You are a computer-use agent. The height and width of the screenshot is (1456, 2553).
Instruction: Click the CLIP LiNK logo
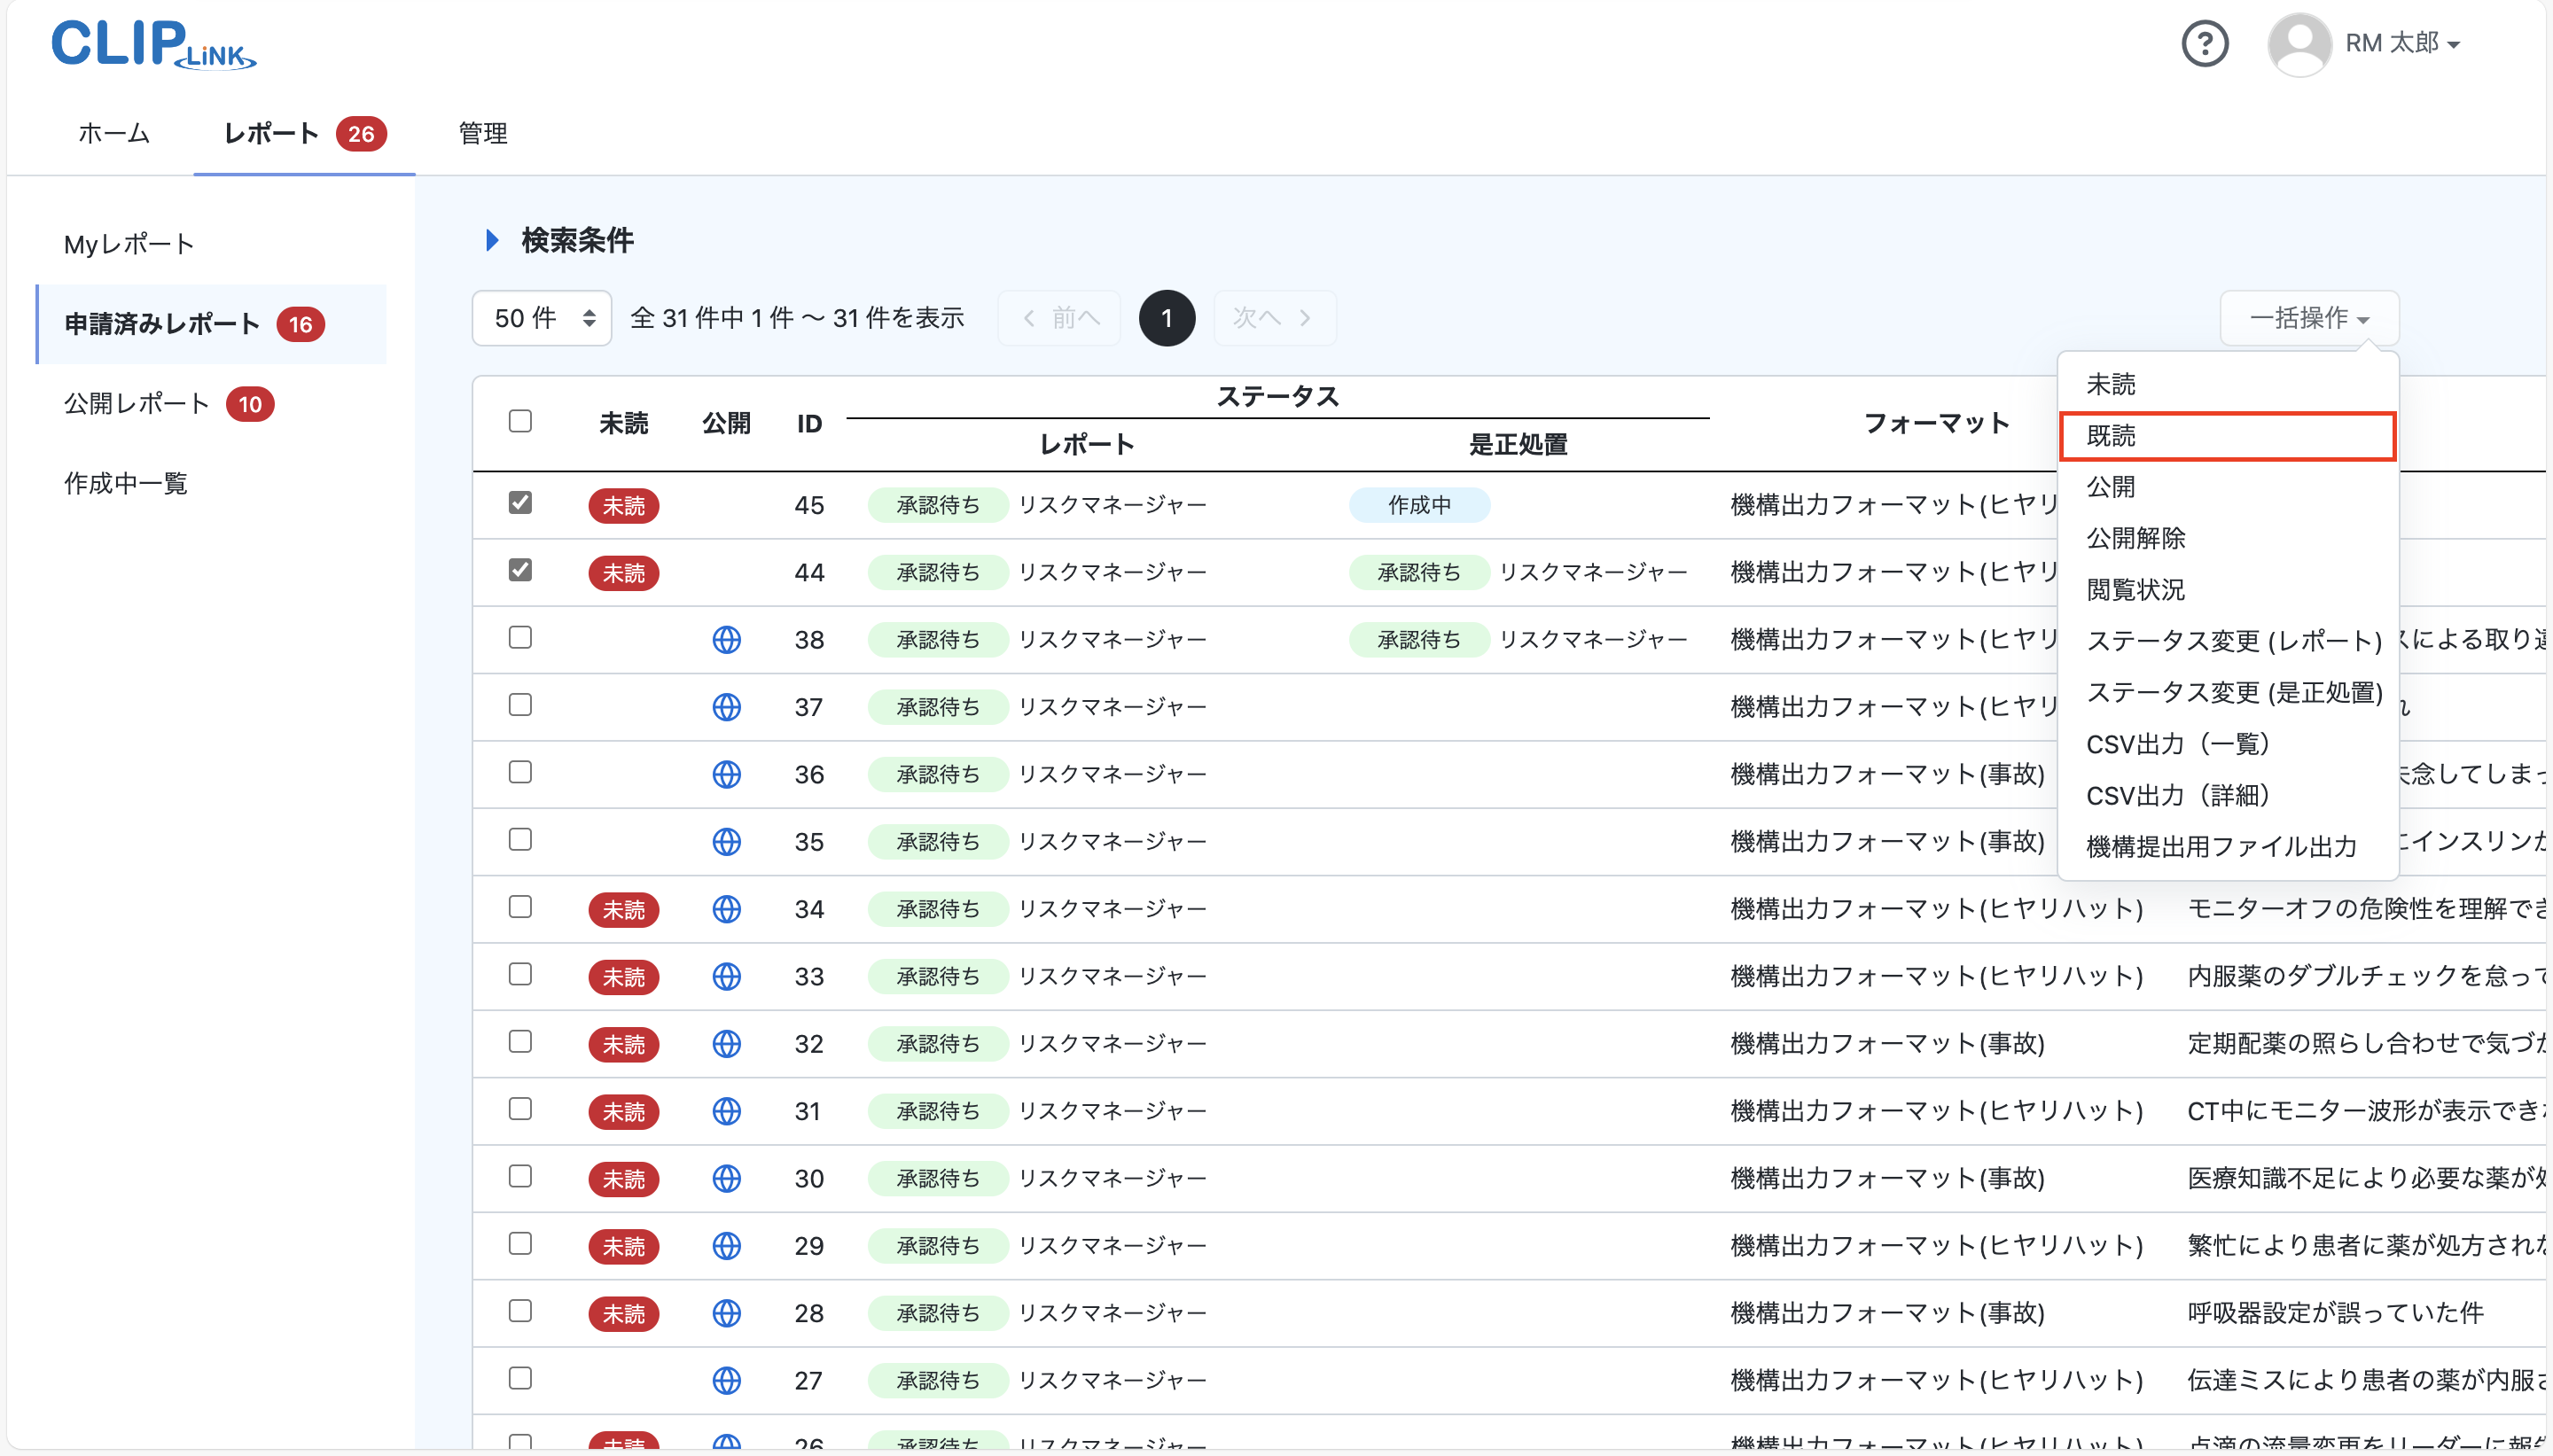tap(152, 44)
